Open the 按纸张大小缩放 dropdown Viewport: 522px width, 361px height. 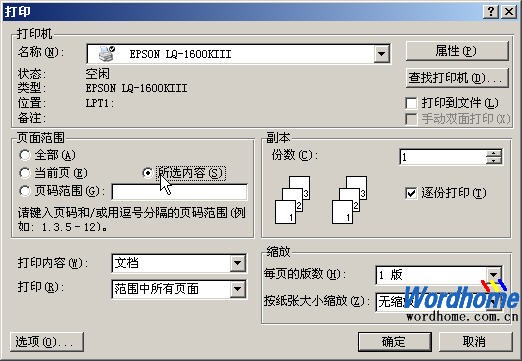[x=494, y=302]
